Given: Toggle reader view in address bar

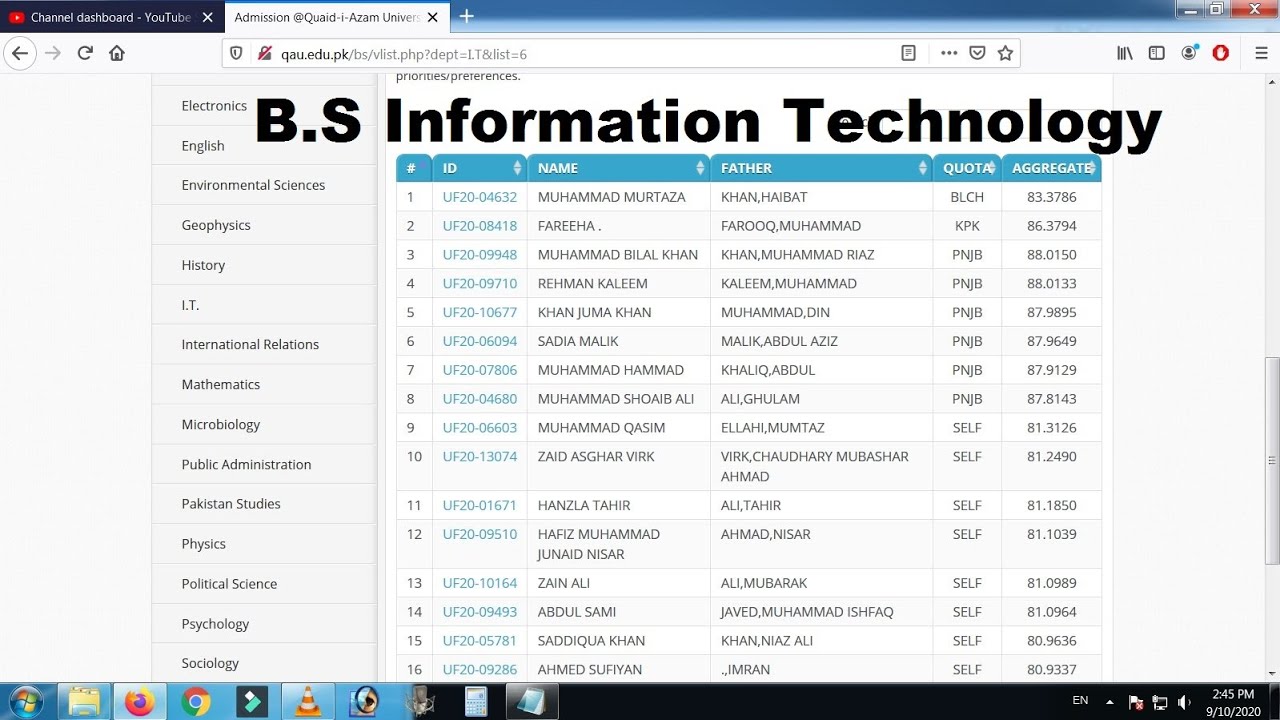Looking at the screenshot, I should [908, 53].
